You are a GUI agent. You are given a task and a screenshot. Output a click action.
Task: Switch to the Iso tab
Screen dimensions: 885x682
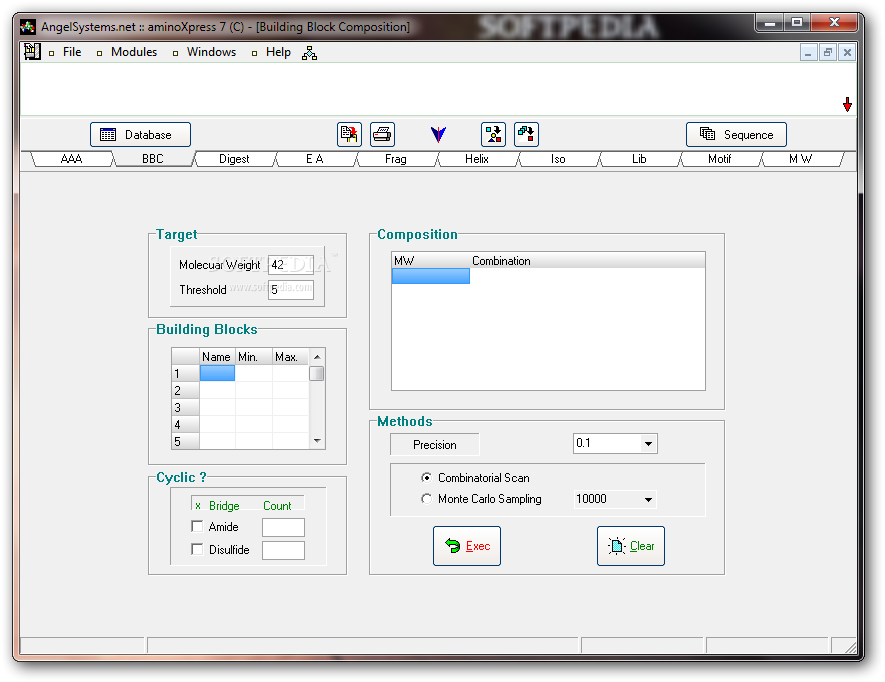(x=558, y=159)
